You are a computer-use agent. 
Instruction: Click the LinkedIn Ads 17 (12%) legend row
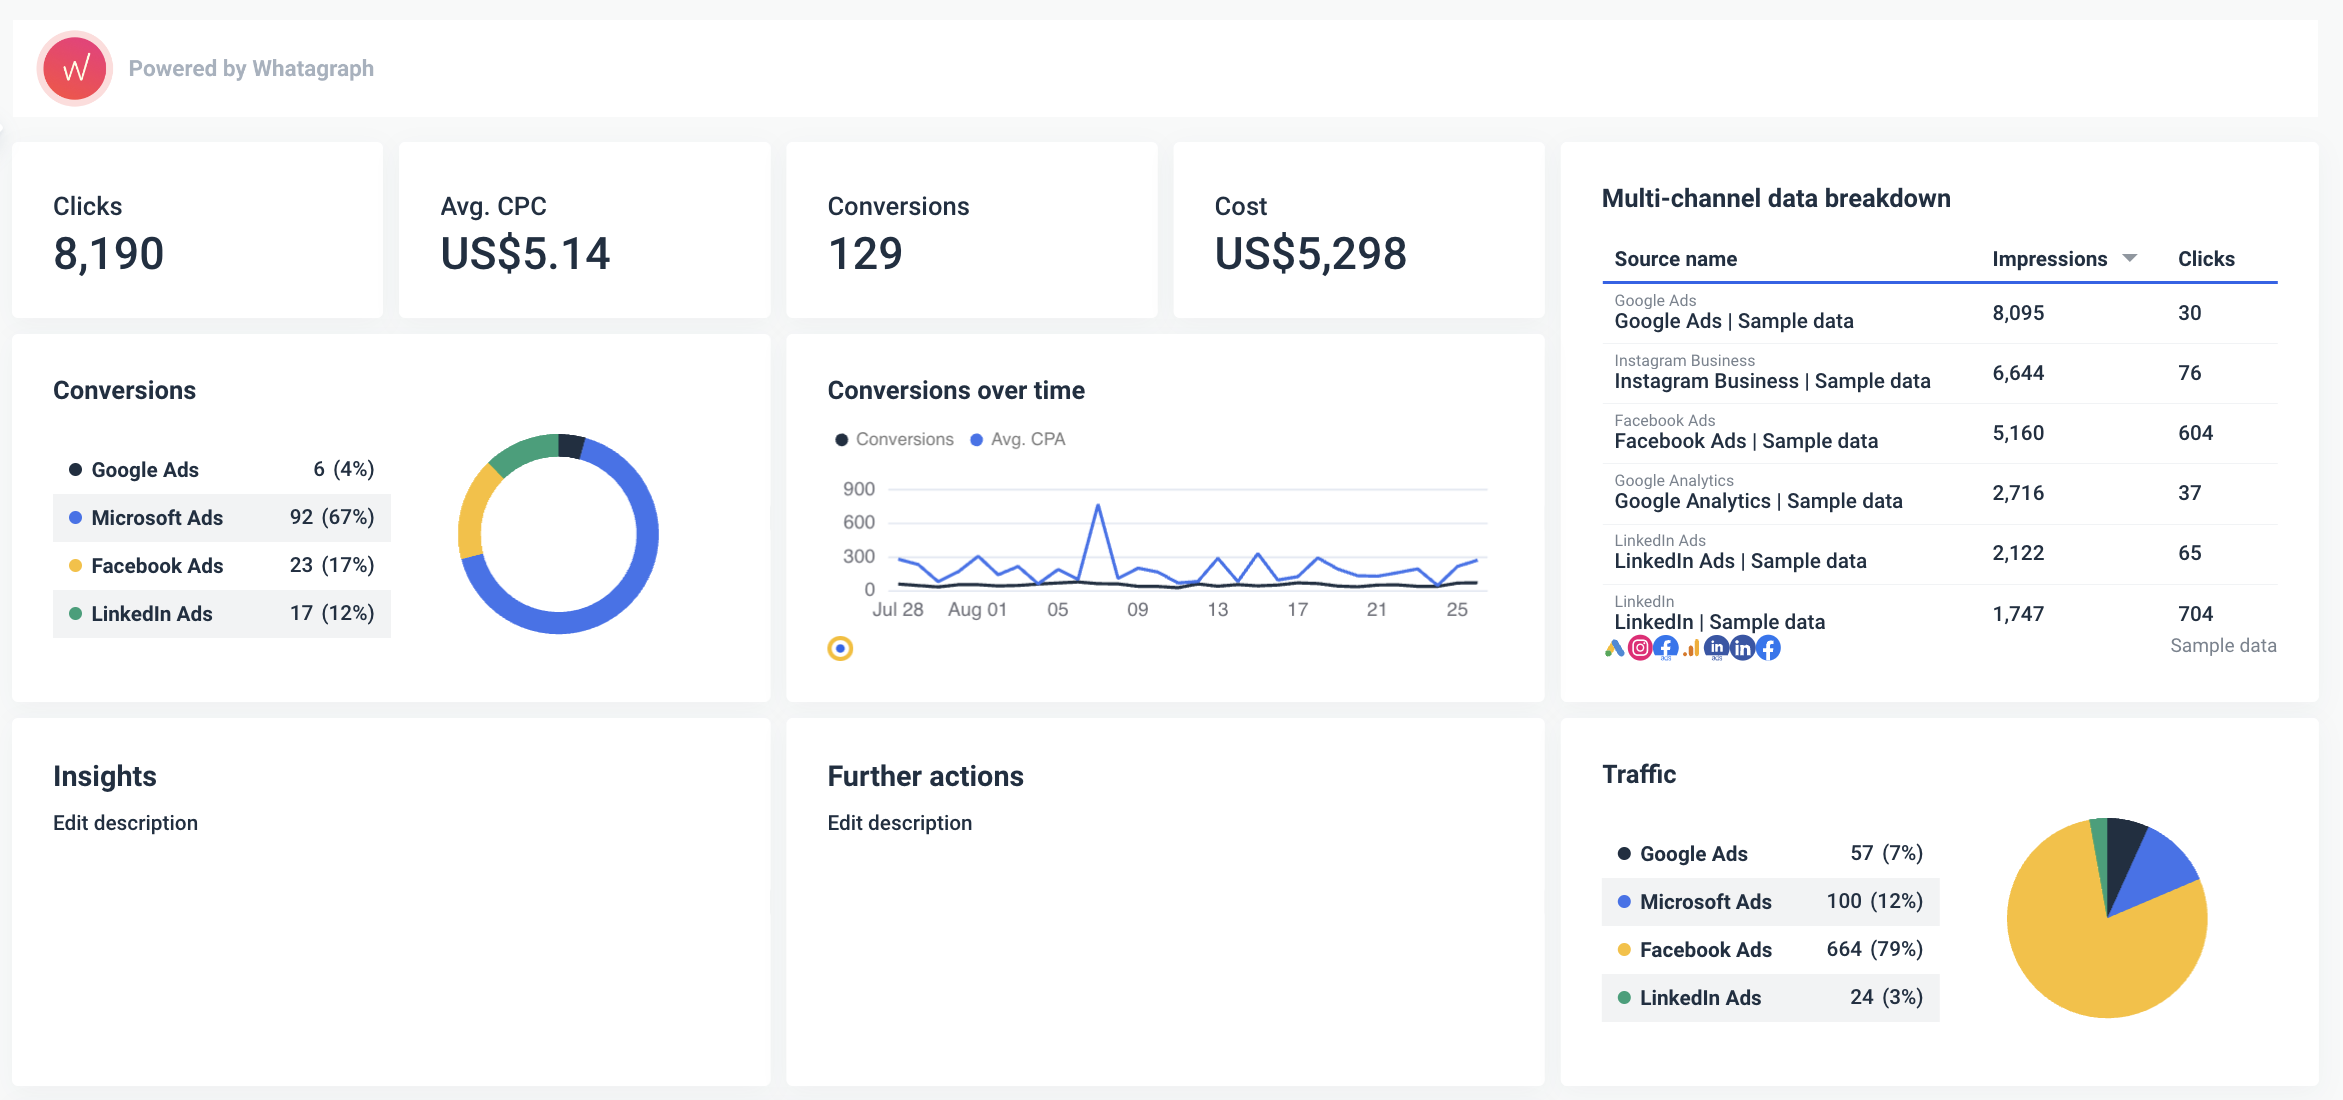(x=221, y=614)
